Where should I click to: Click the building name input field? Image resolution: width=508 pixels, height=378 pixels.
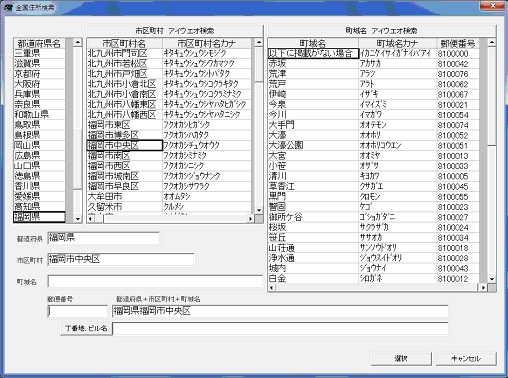point(280,329)
